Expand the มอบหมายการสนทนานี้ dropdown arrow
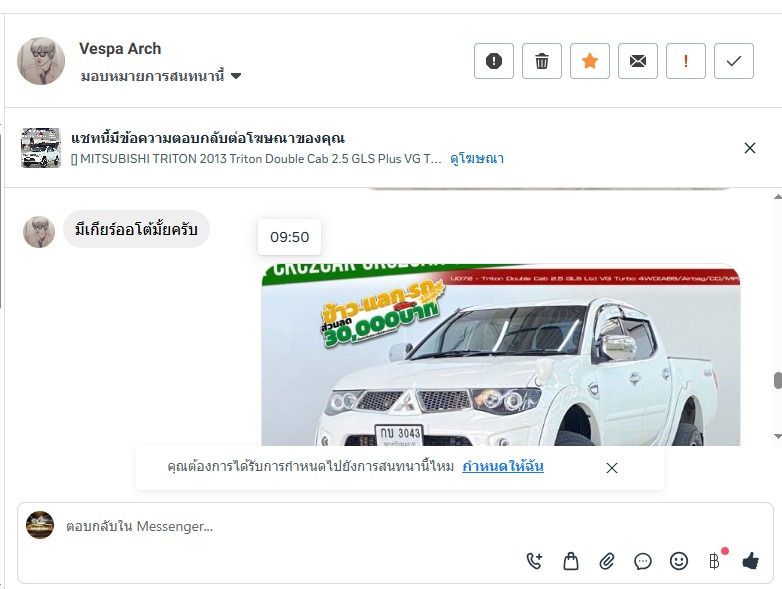Viewport: 782px width, 589px height. click(236, 76)
